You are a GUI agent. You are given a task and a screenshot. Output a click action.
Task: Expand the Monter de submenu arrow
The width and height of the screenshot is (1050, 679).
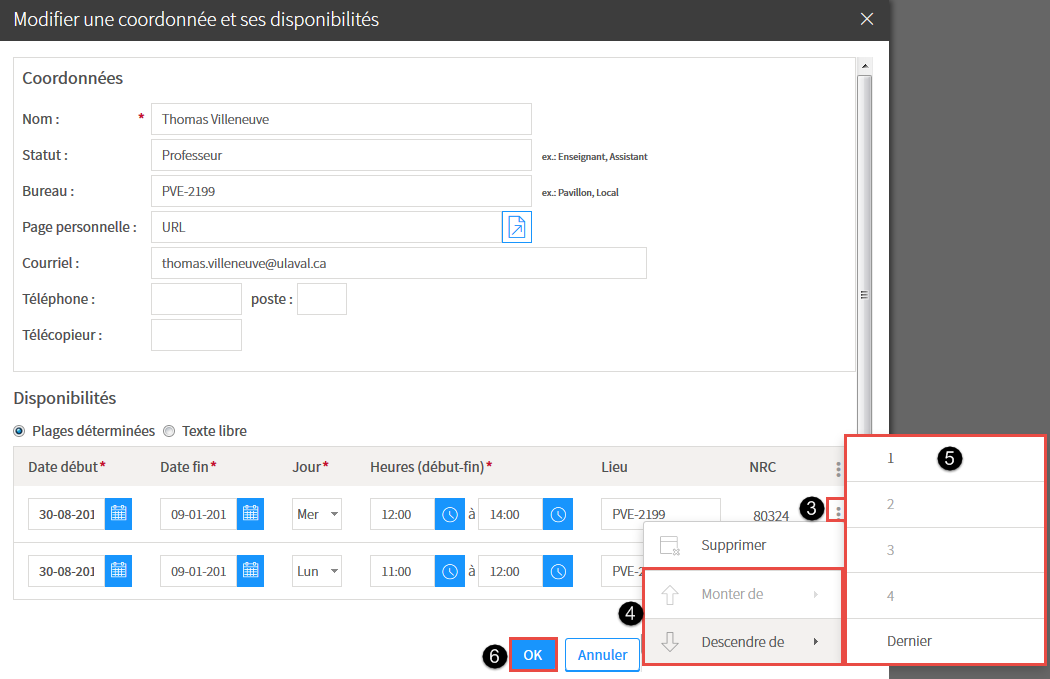(x=816, y=594)
